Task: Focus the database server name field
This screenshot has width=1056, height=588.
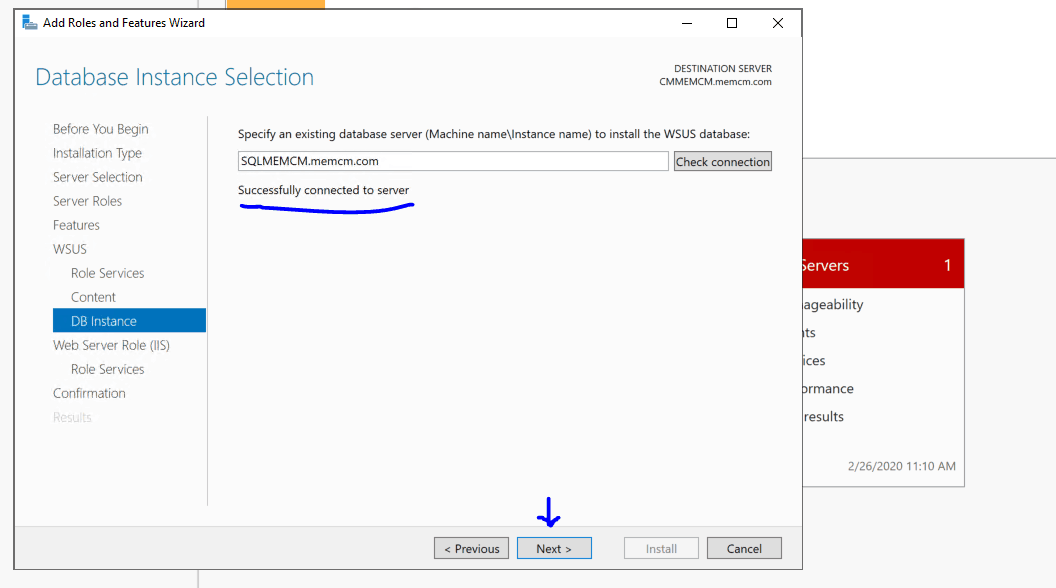Action: (452, 161)
